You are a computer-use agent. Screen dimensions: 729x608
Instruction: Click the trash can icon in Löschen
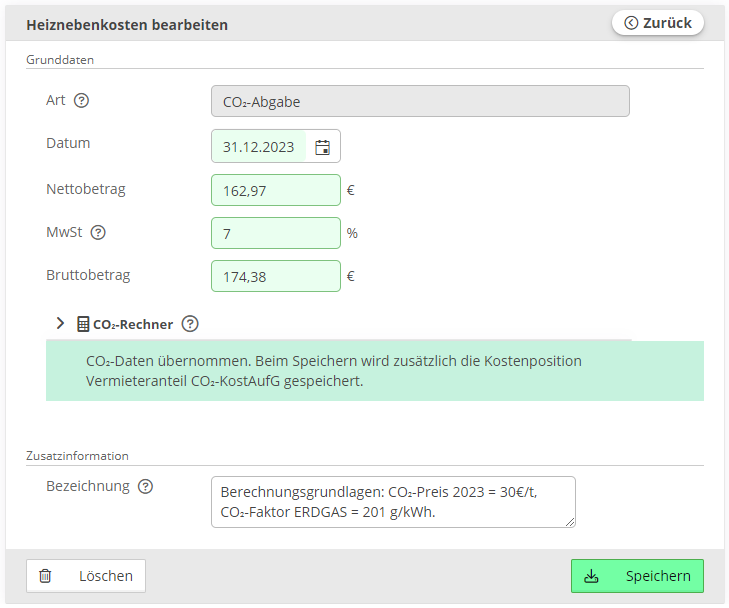[x=45, y=576]
